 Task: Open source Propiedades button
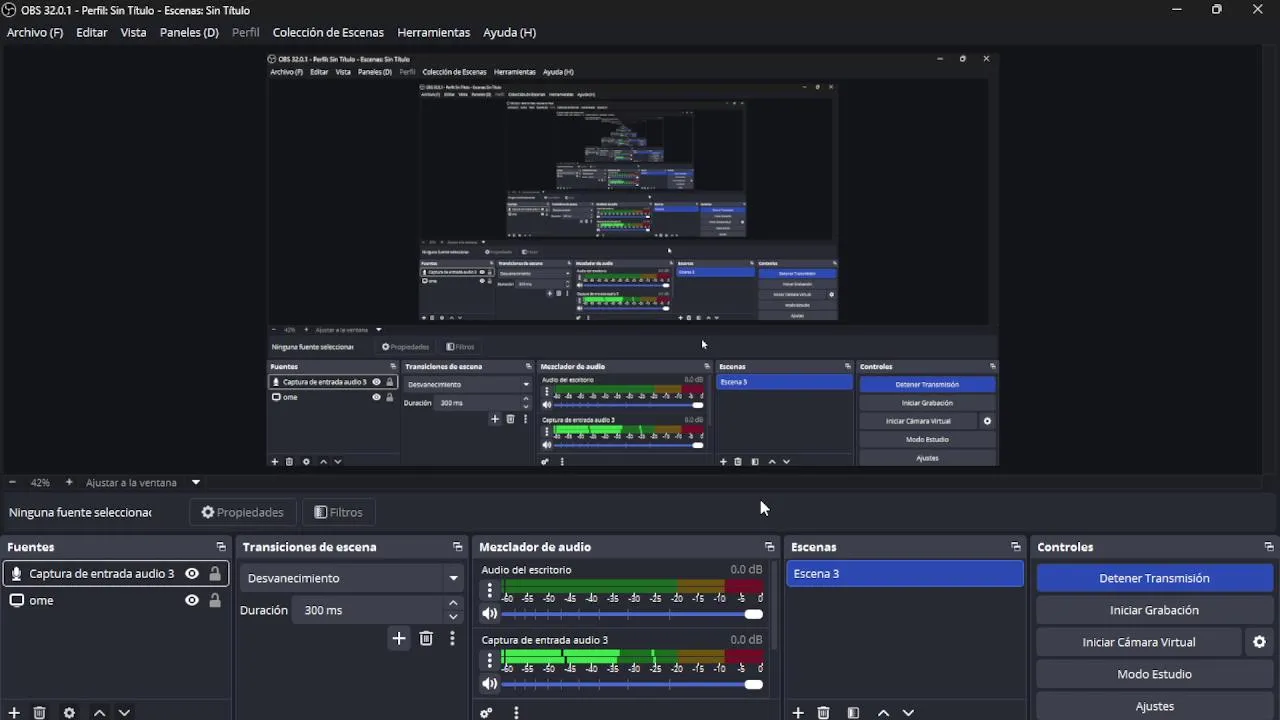point(243,512)
